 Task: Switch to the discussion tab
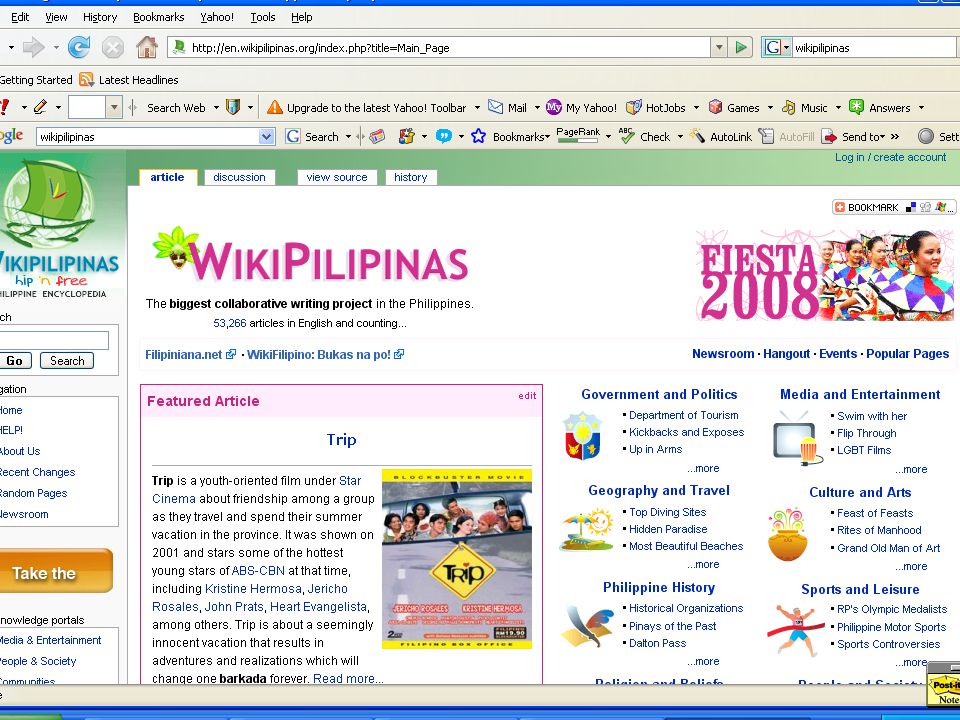[239, 177]
